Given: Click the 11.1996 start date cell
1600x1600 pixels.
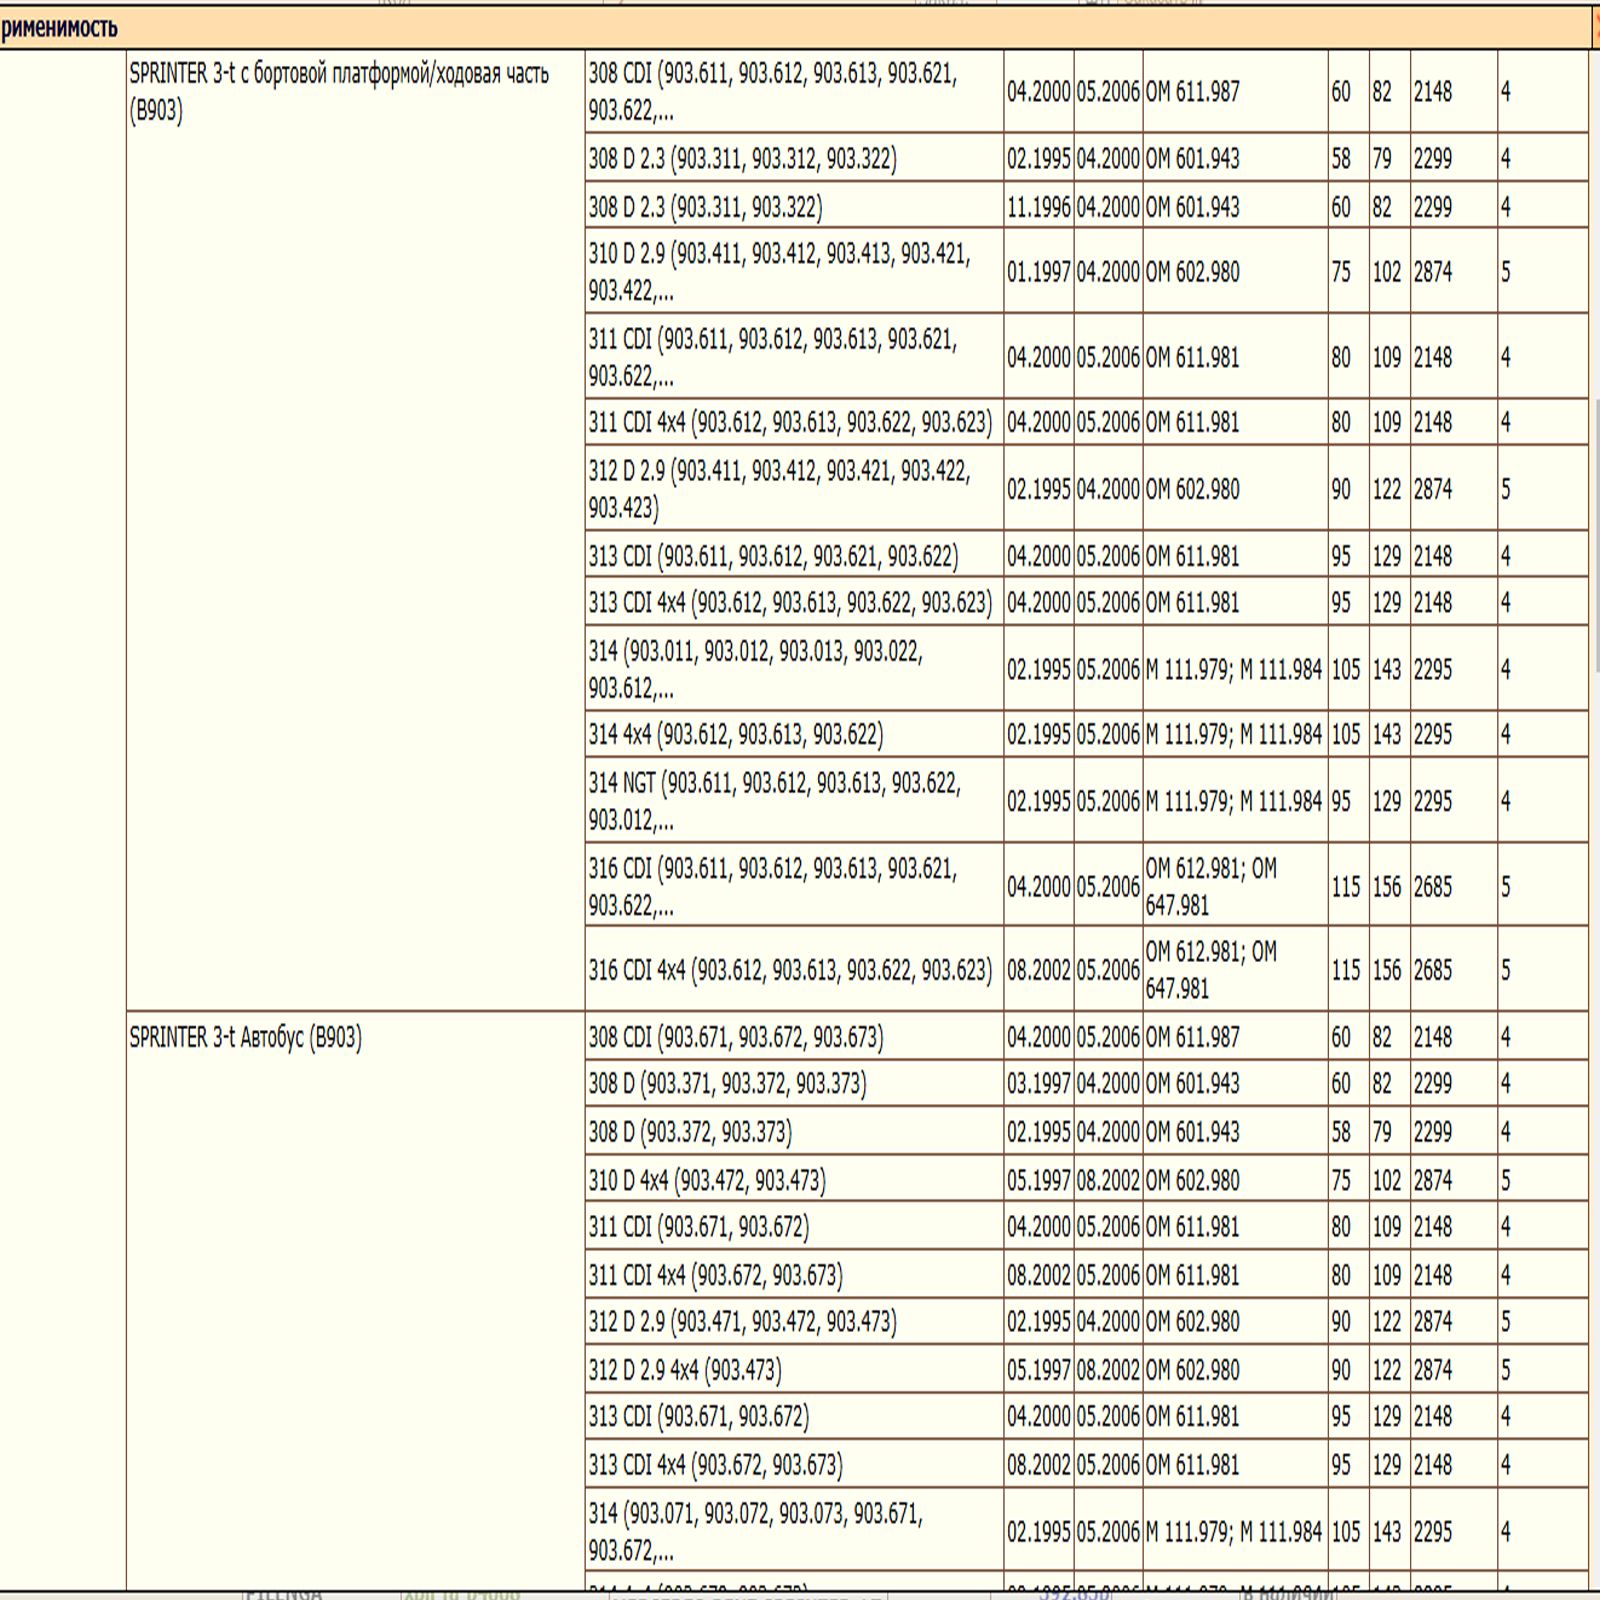Looking at the screenshot, I should coord(1038,207).
